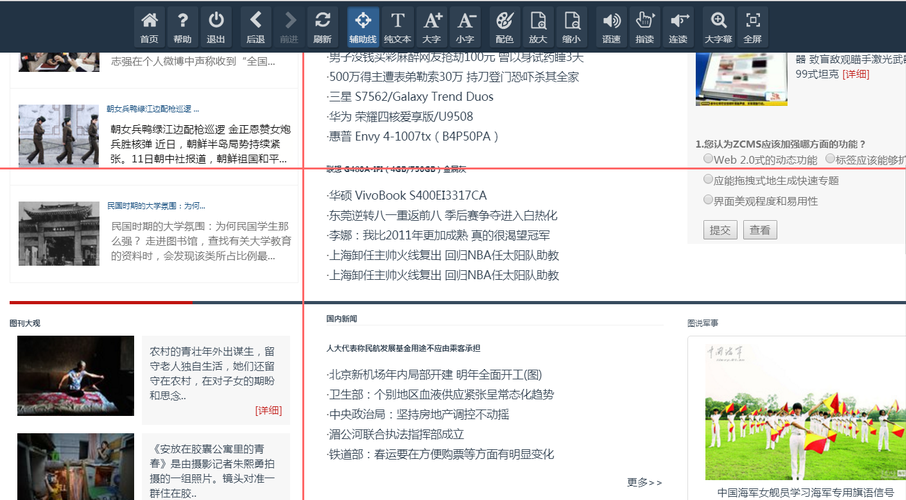Viewport: 906px width, 500px height.
Task: Open 北京新机场年内局部开建 news item
Action: pos(435,375)
